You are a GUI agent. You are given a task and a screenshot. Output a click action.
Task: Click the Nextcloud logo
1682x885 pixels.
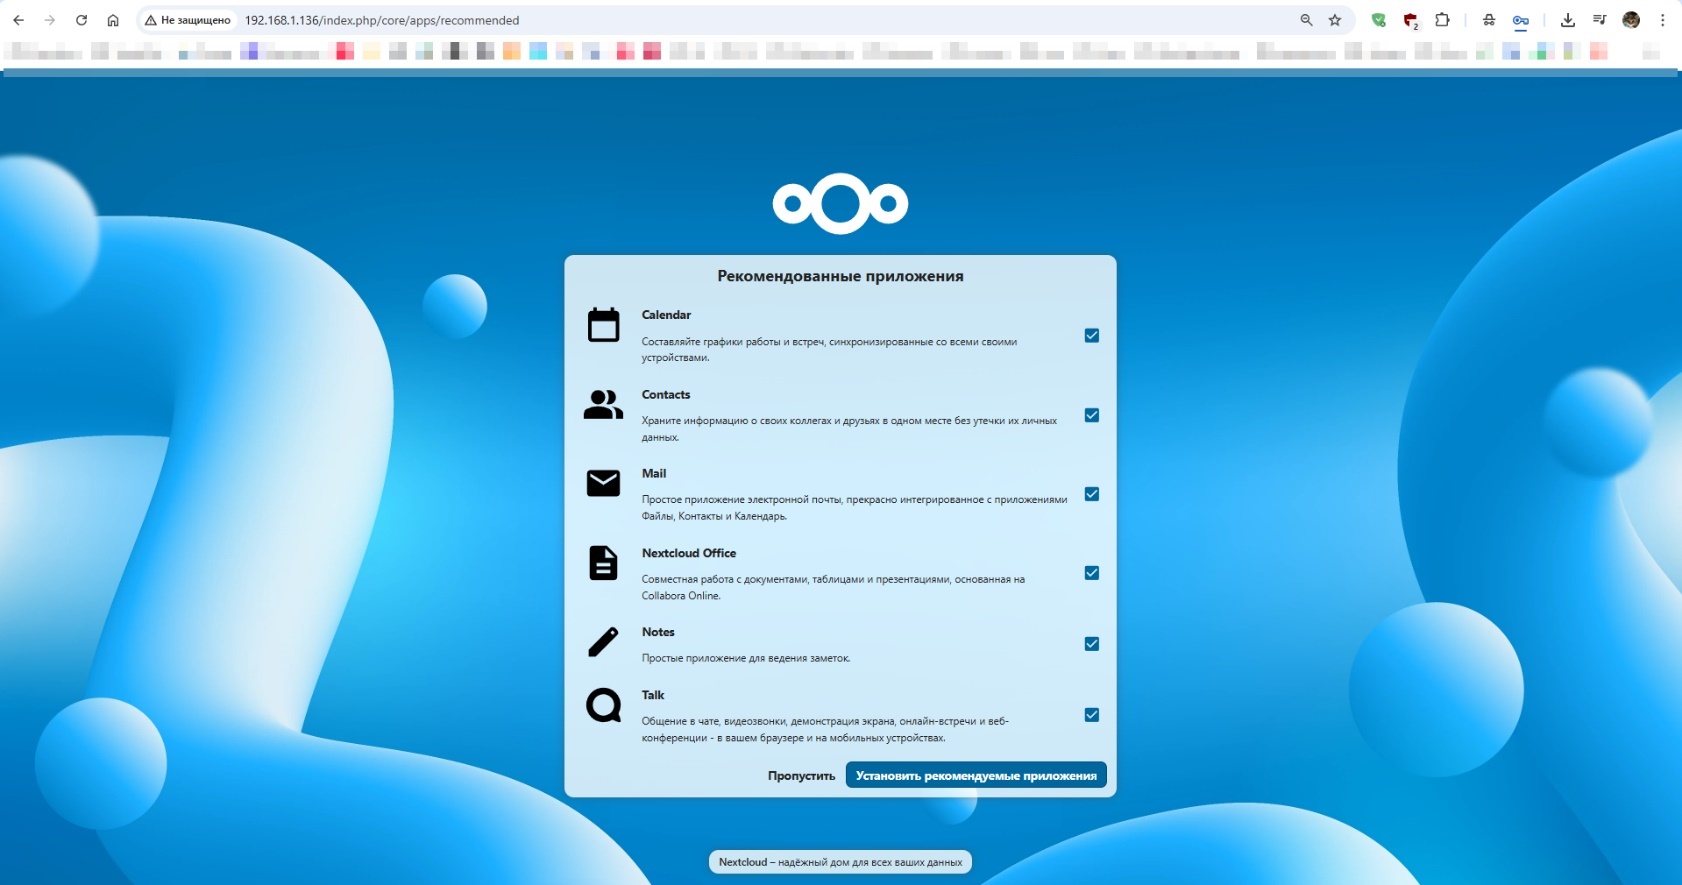pyautogui.click(x=840, y=204)
